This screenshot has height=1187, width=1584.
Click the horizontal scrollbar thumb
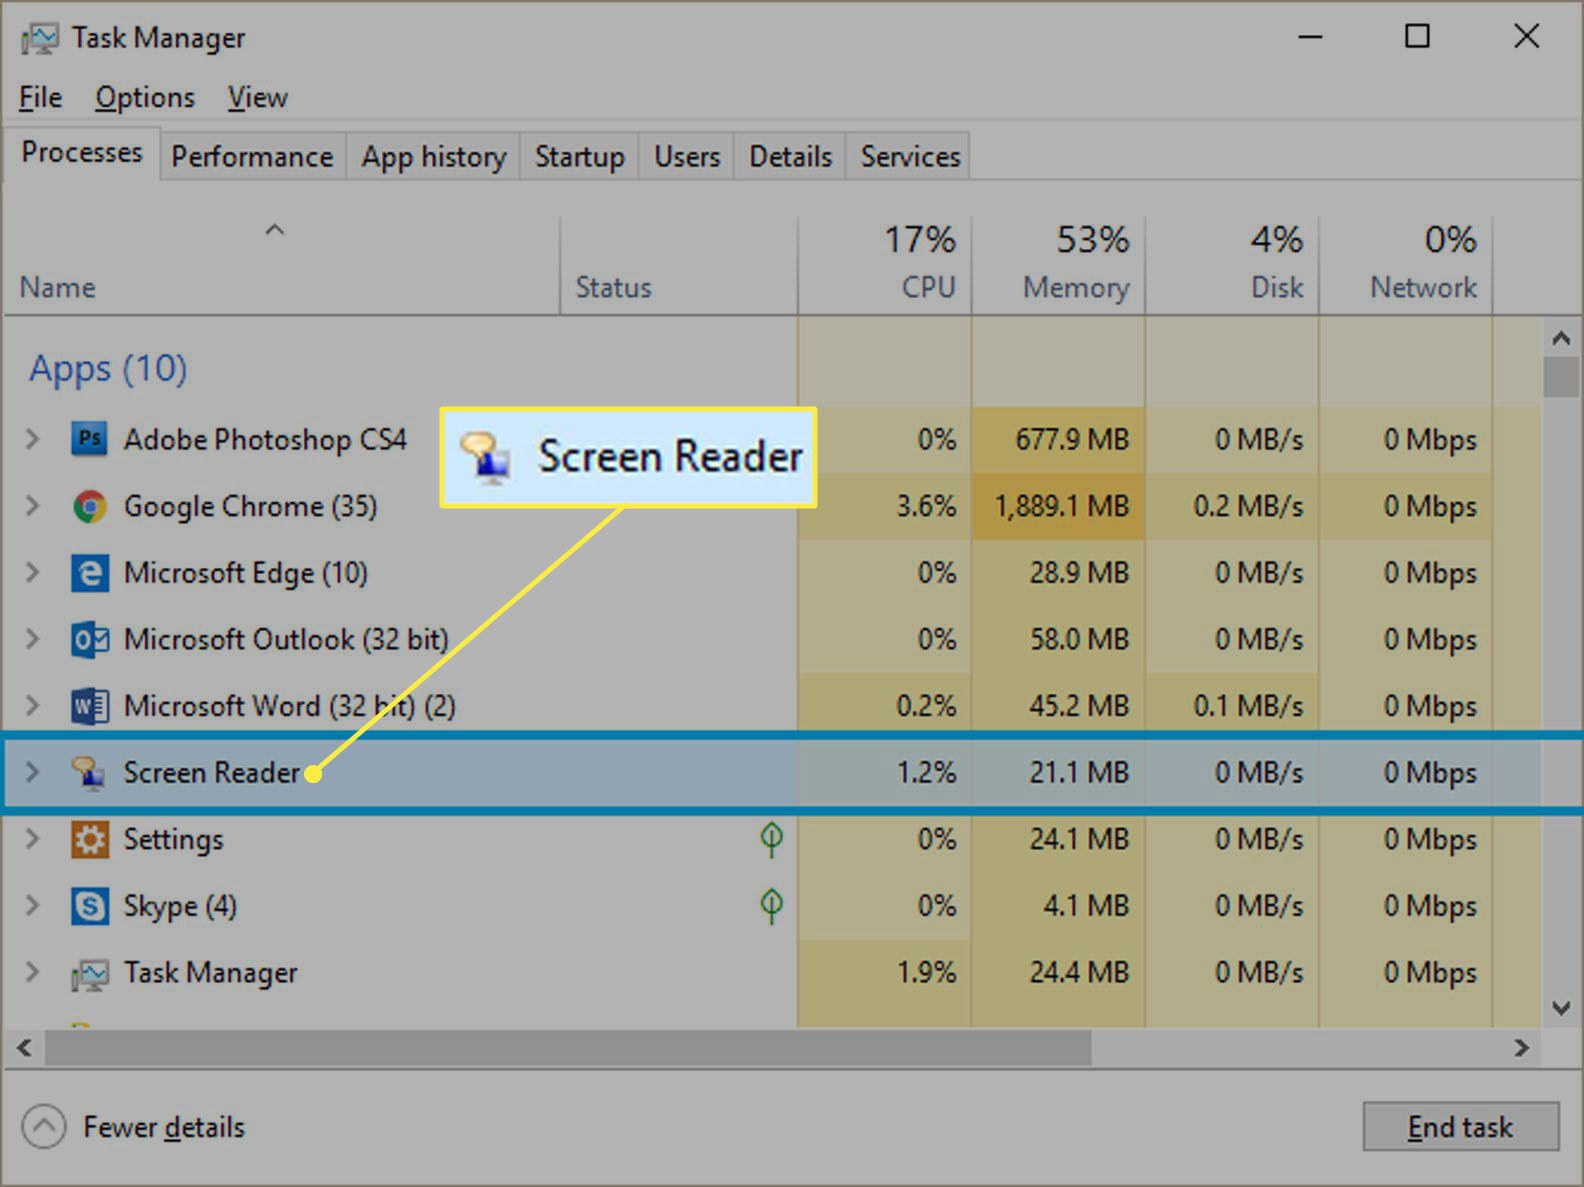tap(568, 1048)
